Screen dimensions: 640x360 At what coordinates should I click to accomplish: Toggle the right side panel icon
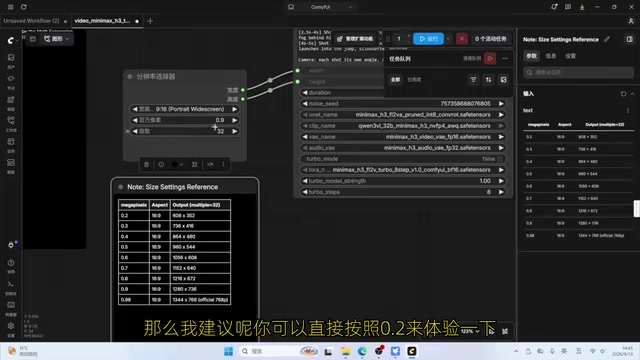629,39
